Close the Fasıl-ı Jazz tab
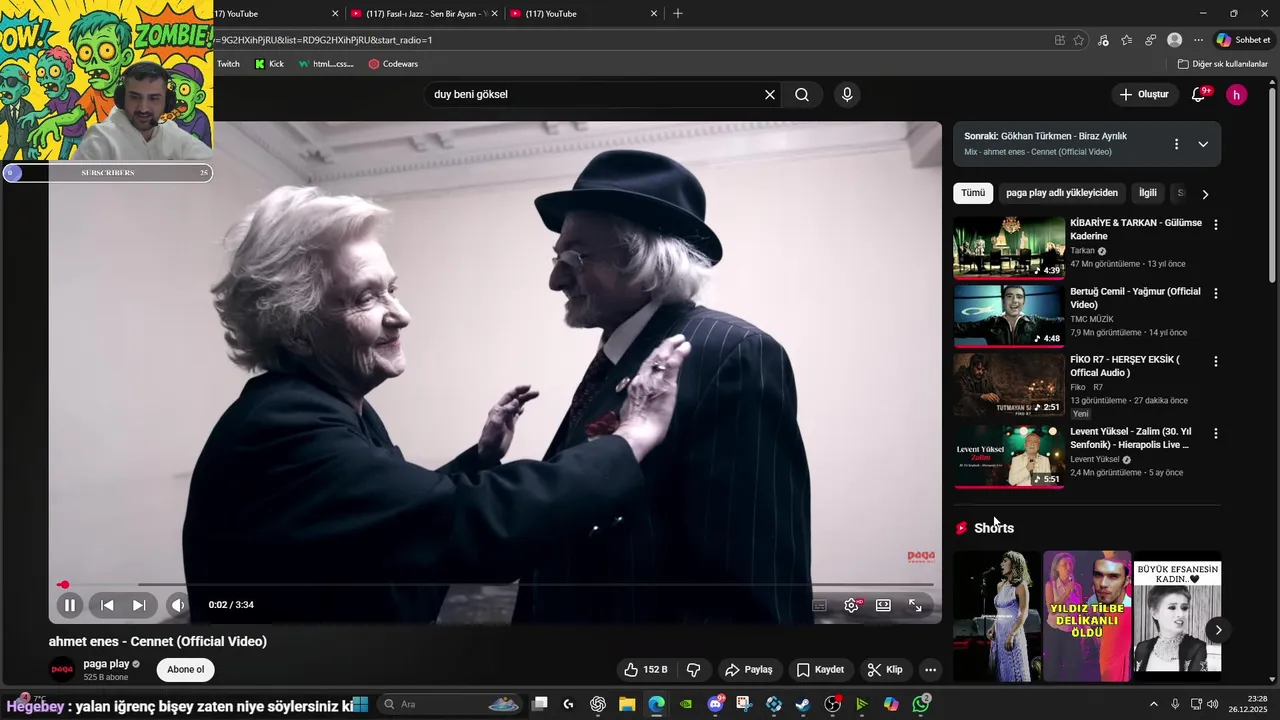This screenshot has height=720, width=1280. [494, 14]
